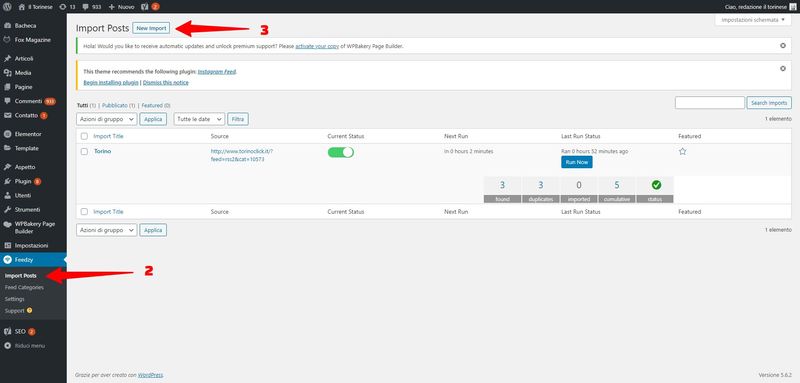Click the Run Now button

tap(577, 162)
